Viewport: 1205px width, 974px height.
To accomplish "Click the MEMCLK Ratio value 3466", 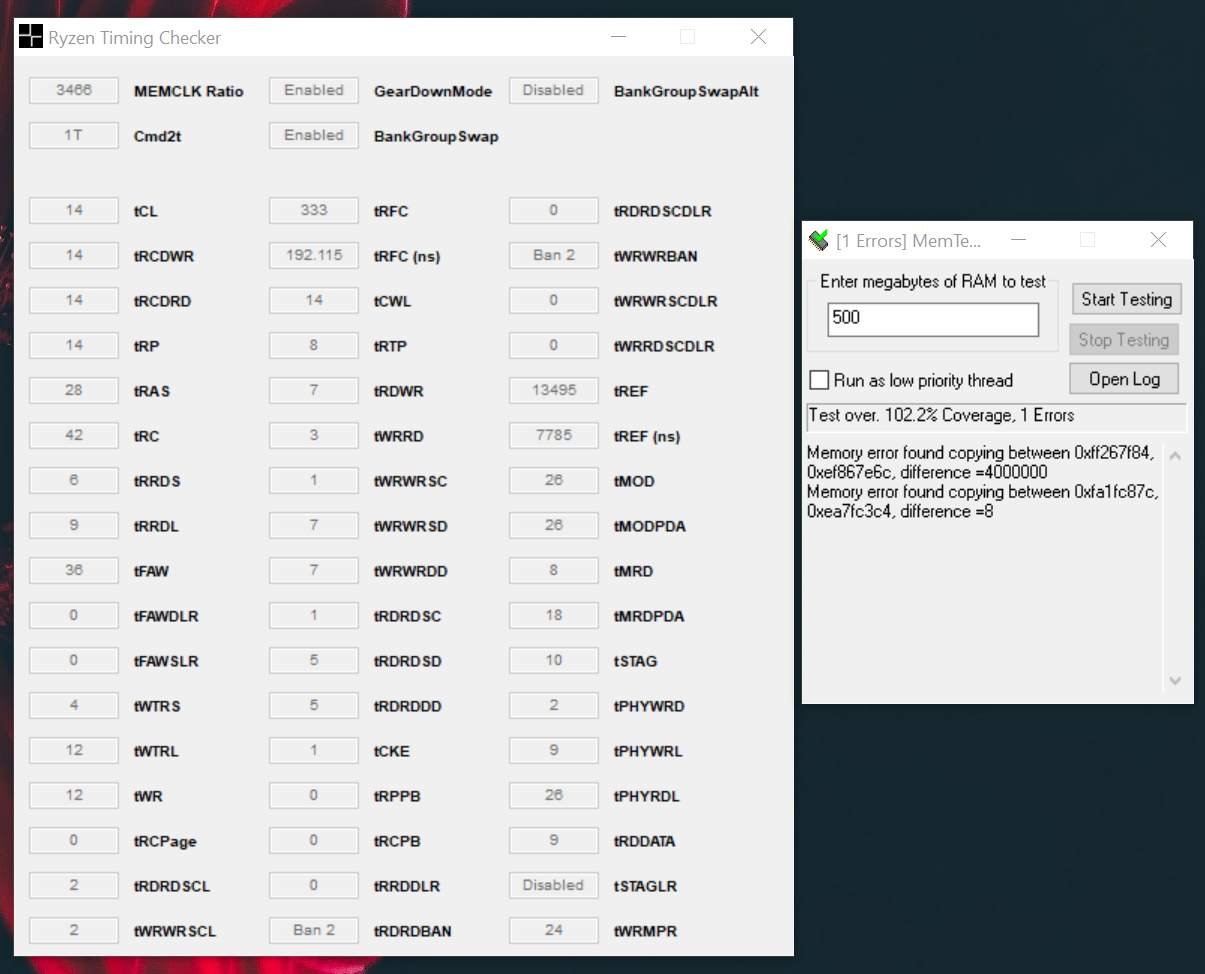I will (74, 90).
